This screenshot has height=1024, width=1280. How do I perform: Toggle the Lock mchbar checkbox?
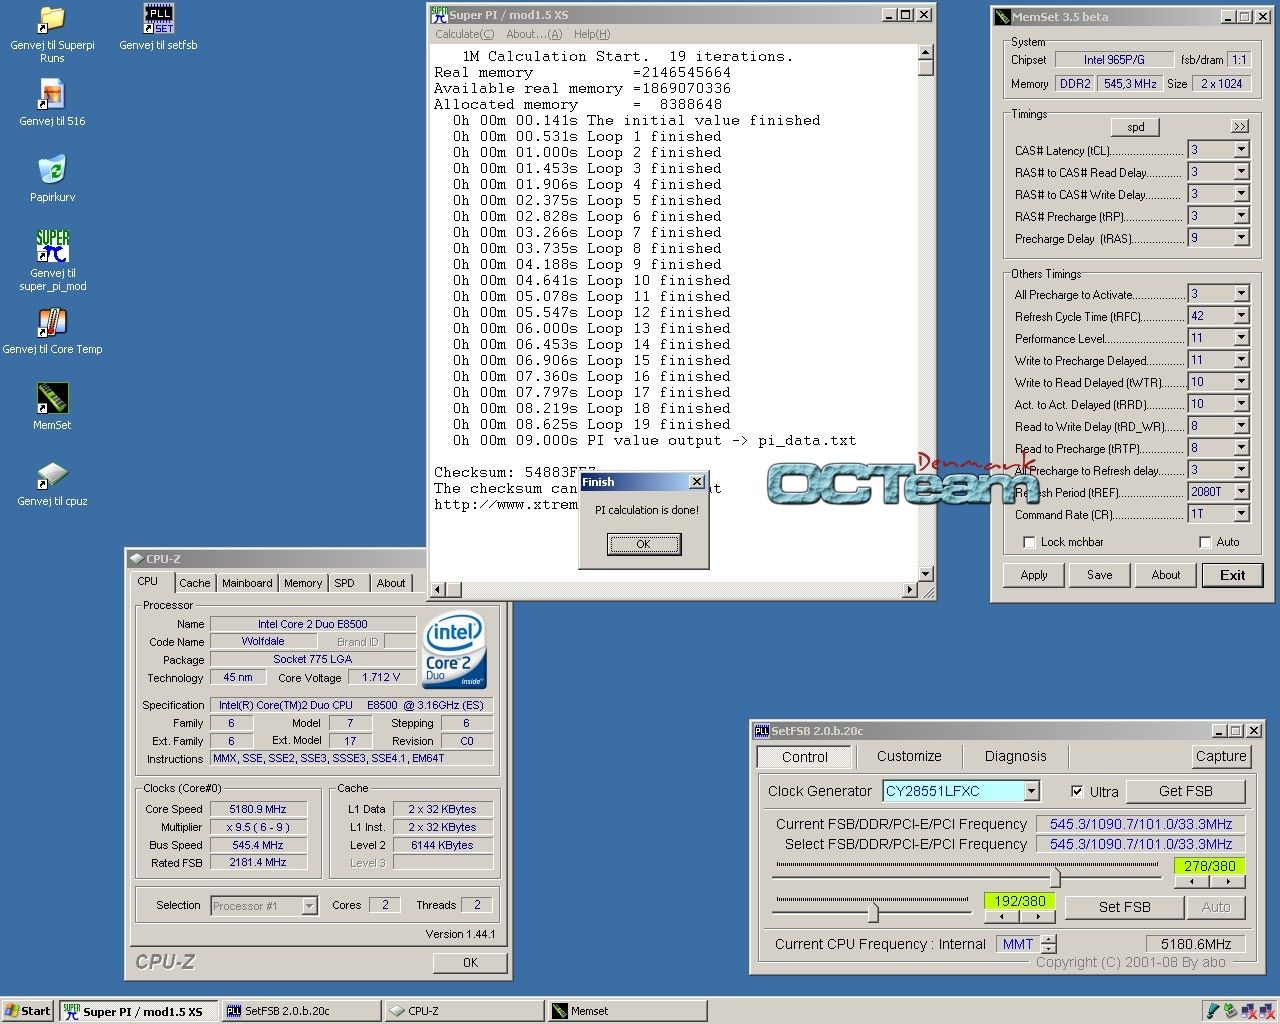(1029, 542)
